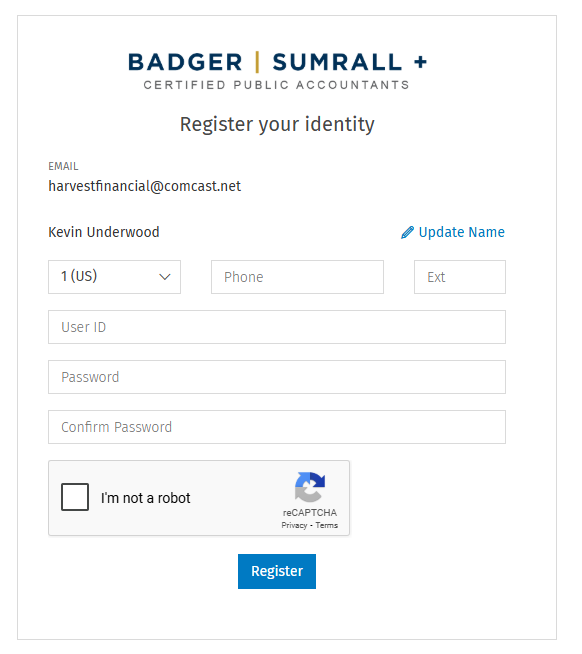Click the pencil icon beside Update Name
The image size is (582, 654).
click(407, 232)
